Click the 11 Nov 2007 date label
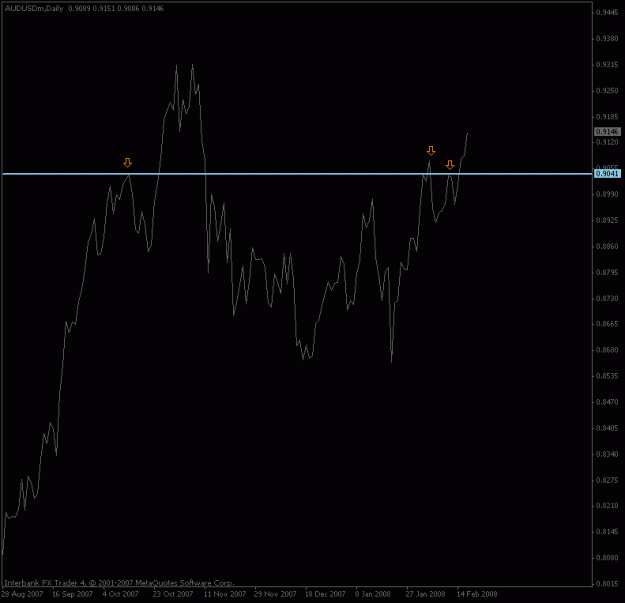Viewport: 625px width, 603px height. 225,594
